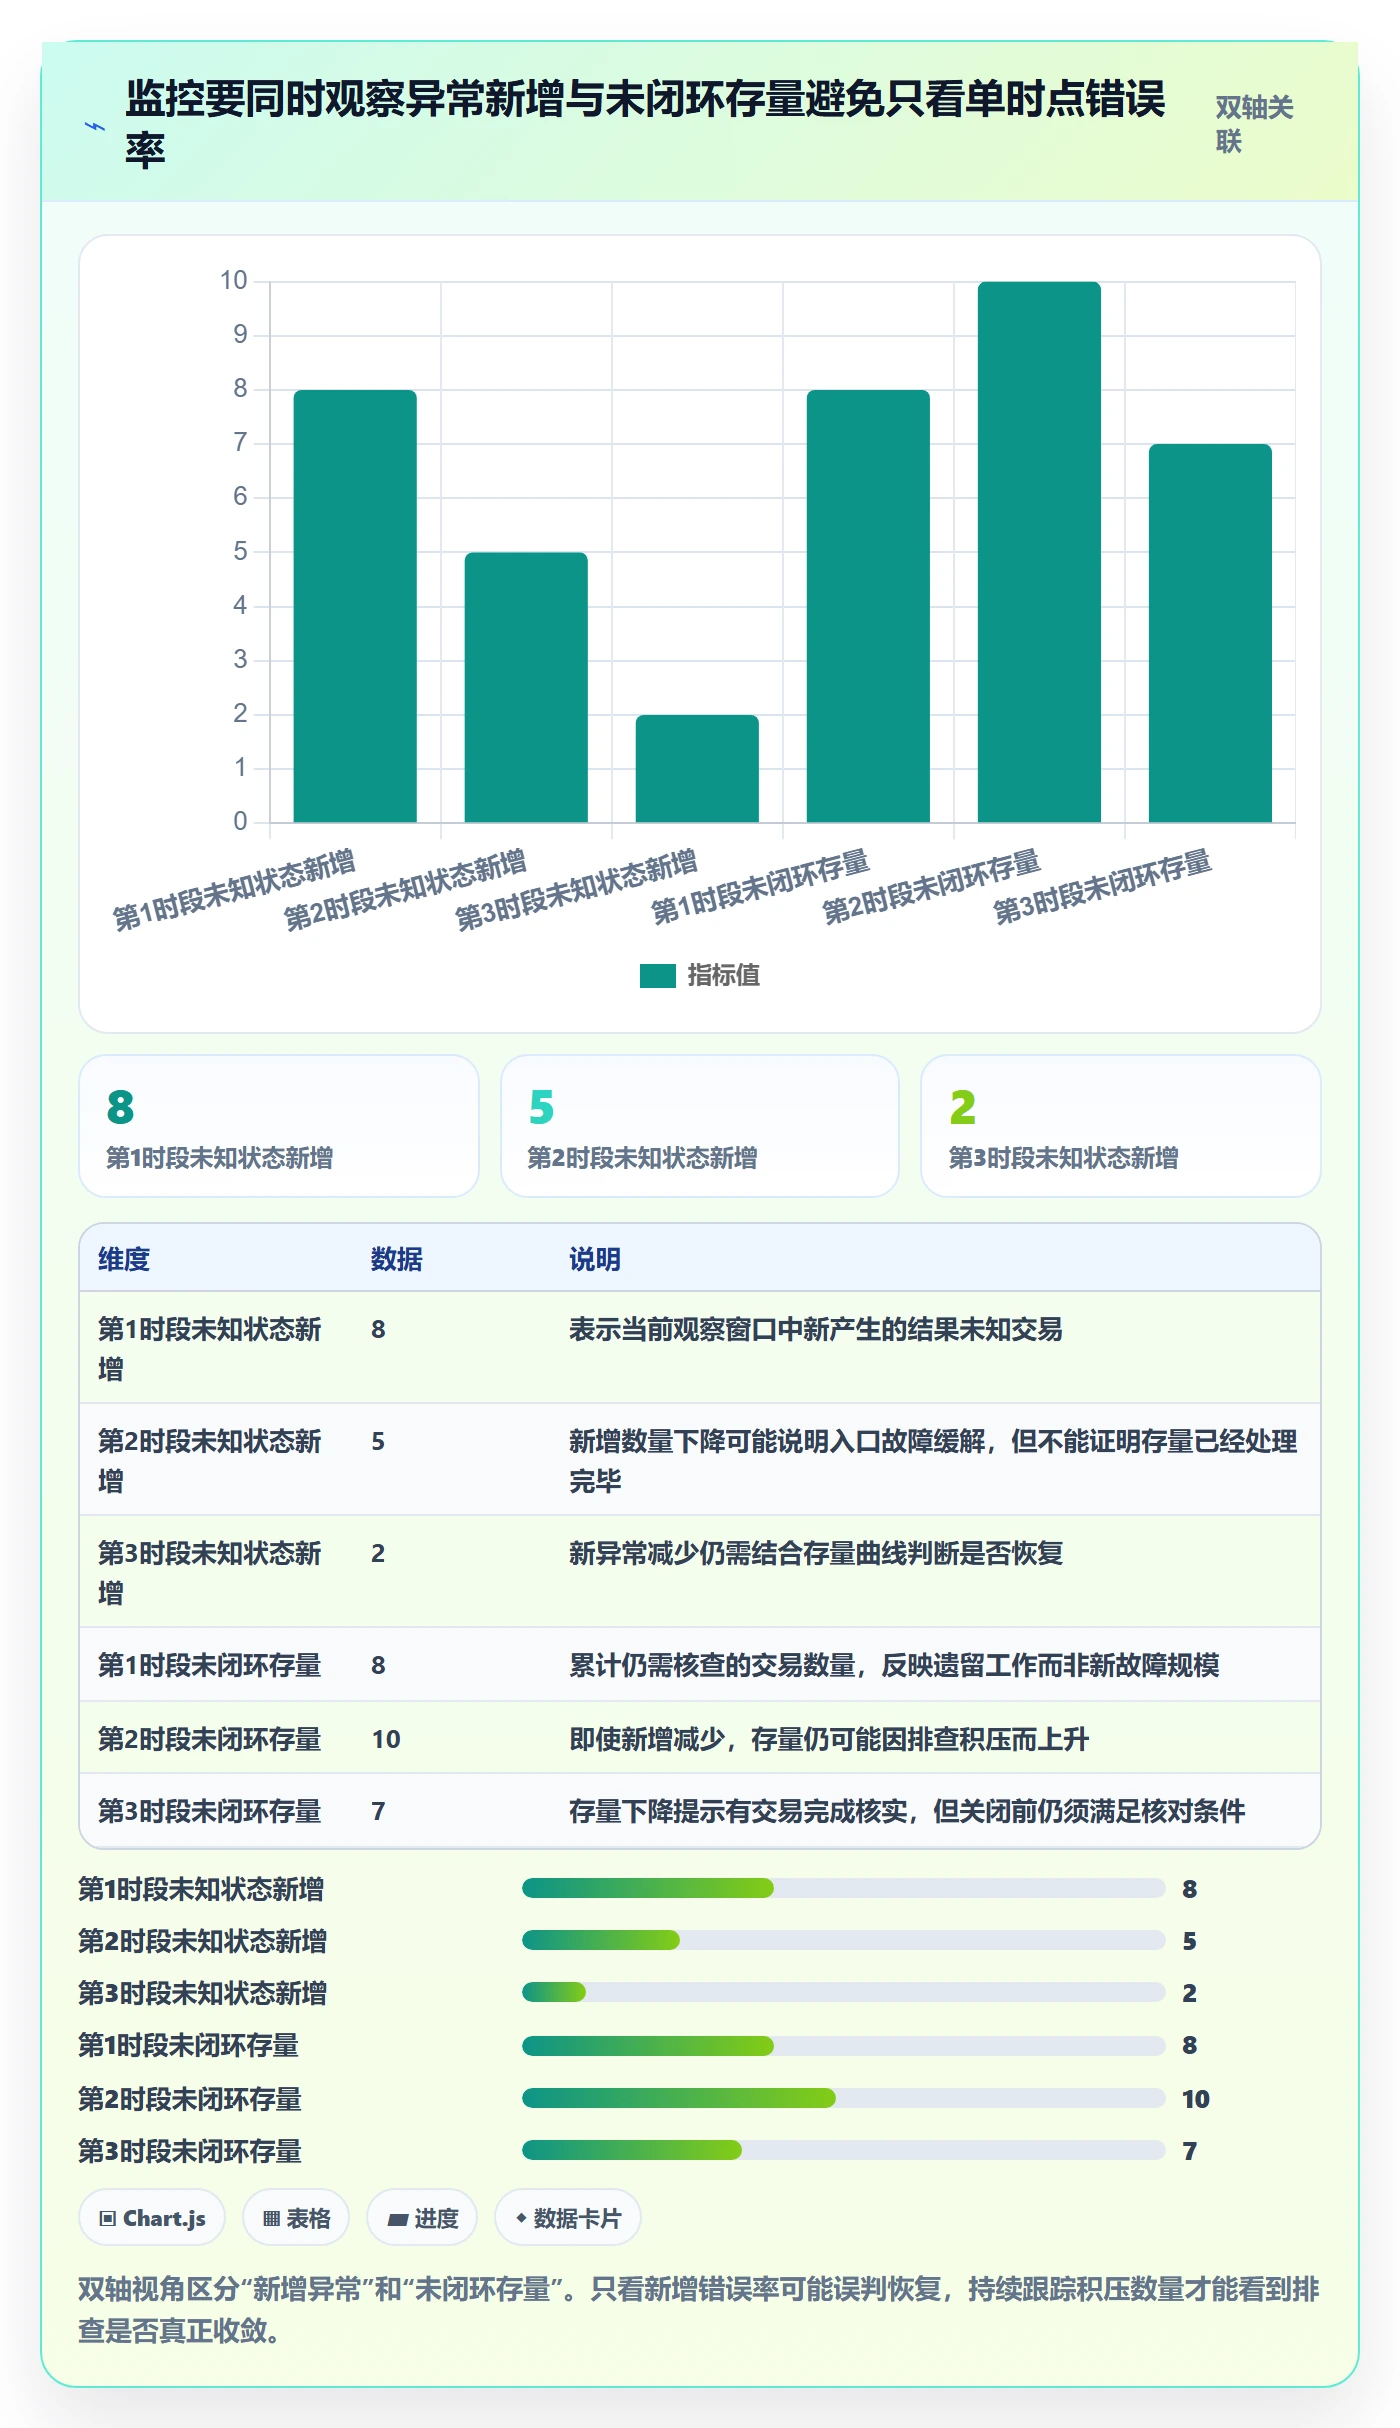Click the value 7 in the table
Viewport: 1400px width, 2428px height.
(x=378, y=1811)
